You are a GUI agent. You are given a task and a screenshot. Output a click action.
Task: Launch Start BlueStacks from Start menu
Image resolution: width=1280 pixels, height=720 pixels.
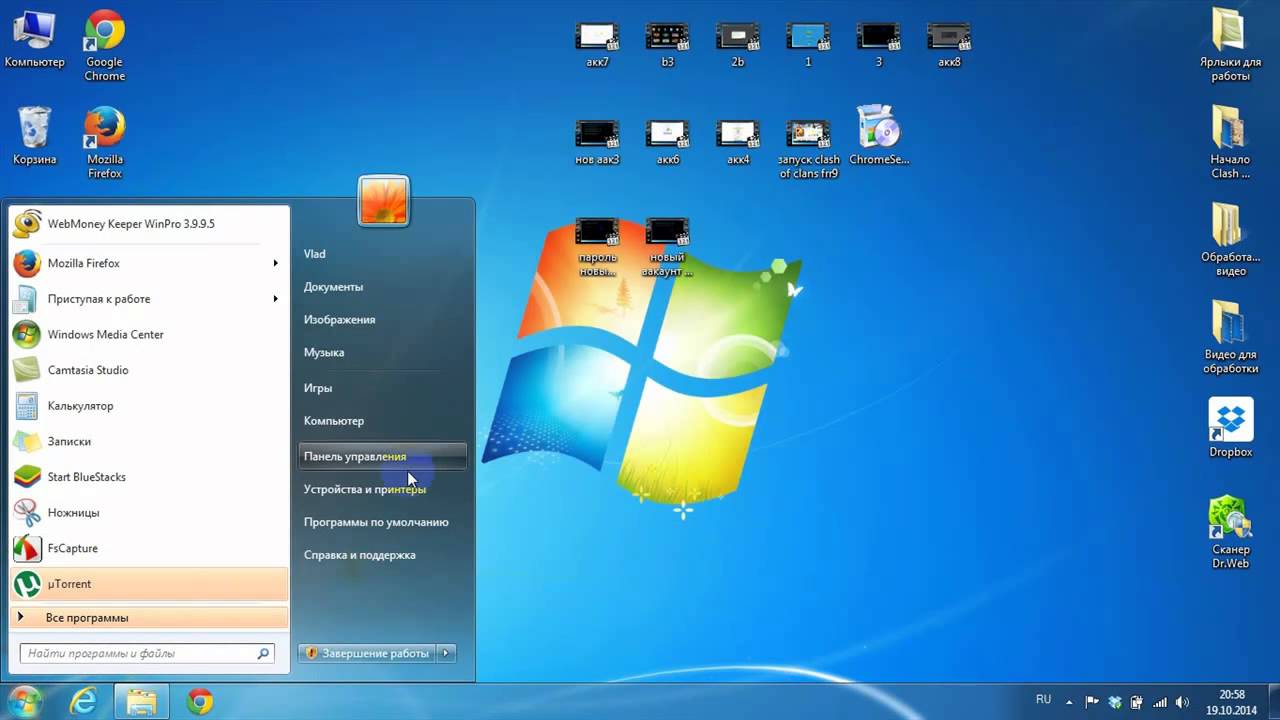point(149,477)
